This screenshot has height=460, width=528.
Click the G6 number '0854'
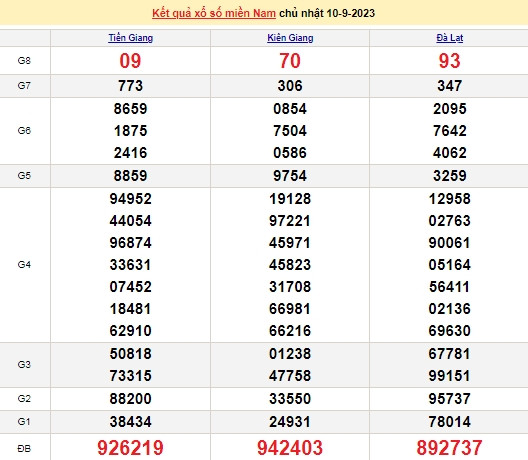pos(290,109)
